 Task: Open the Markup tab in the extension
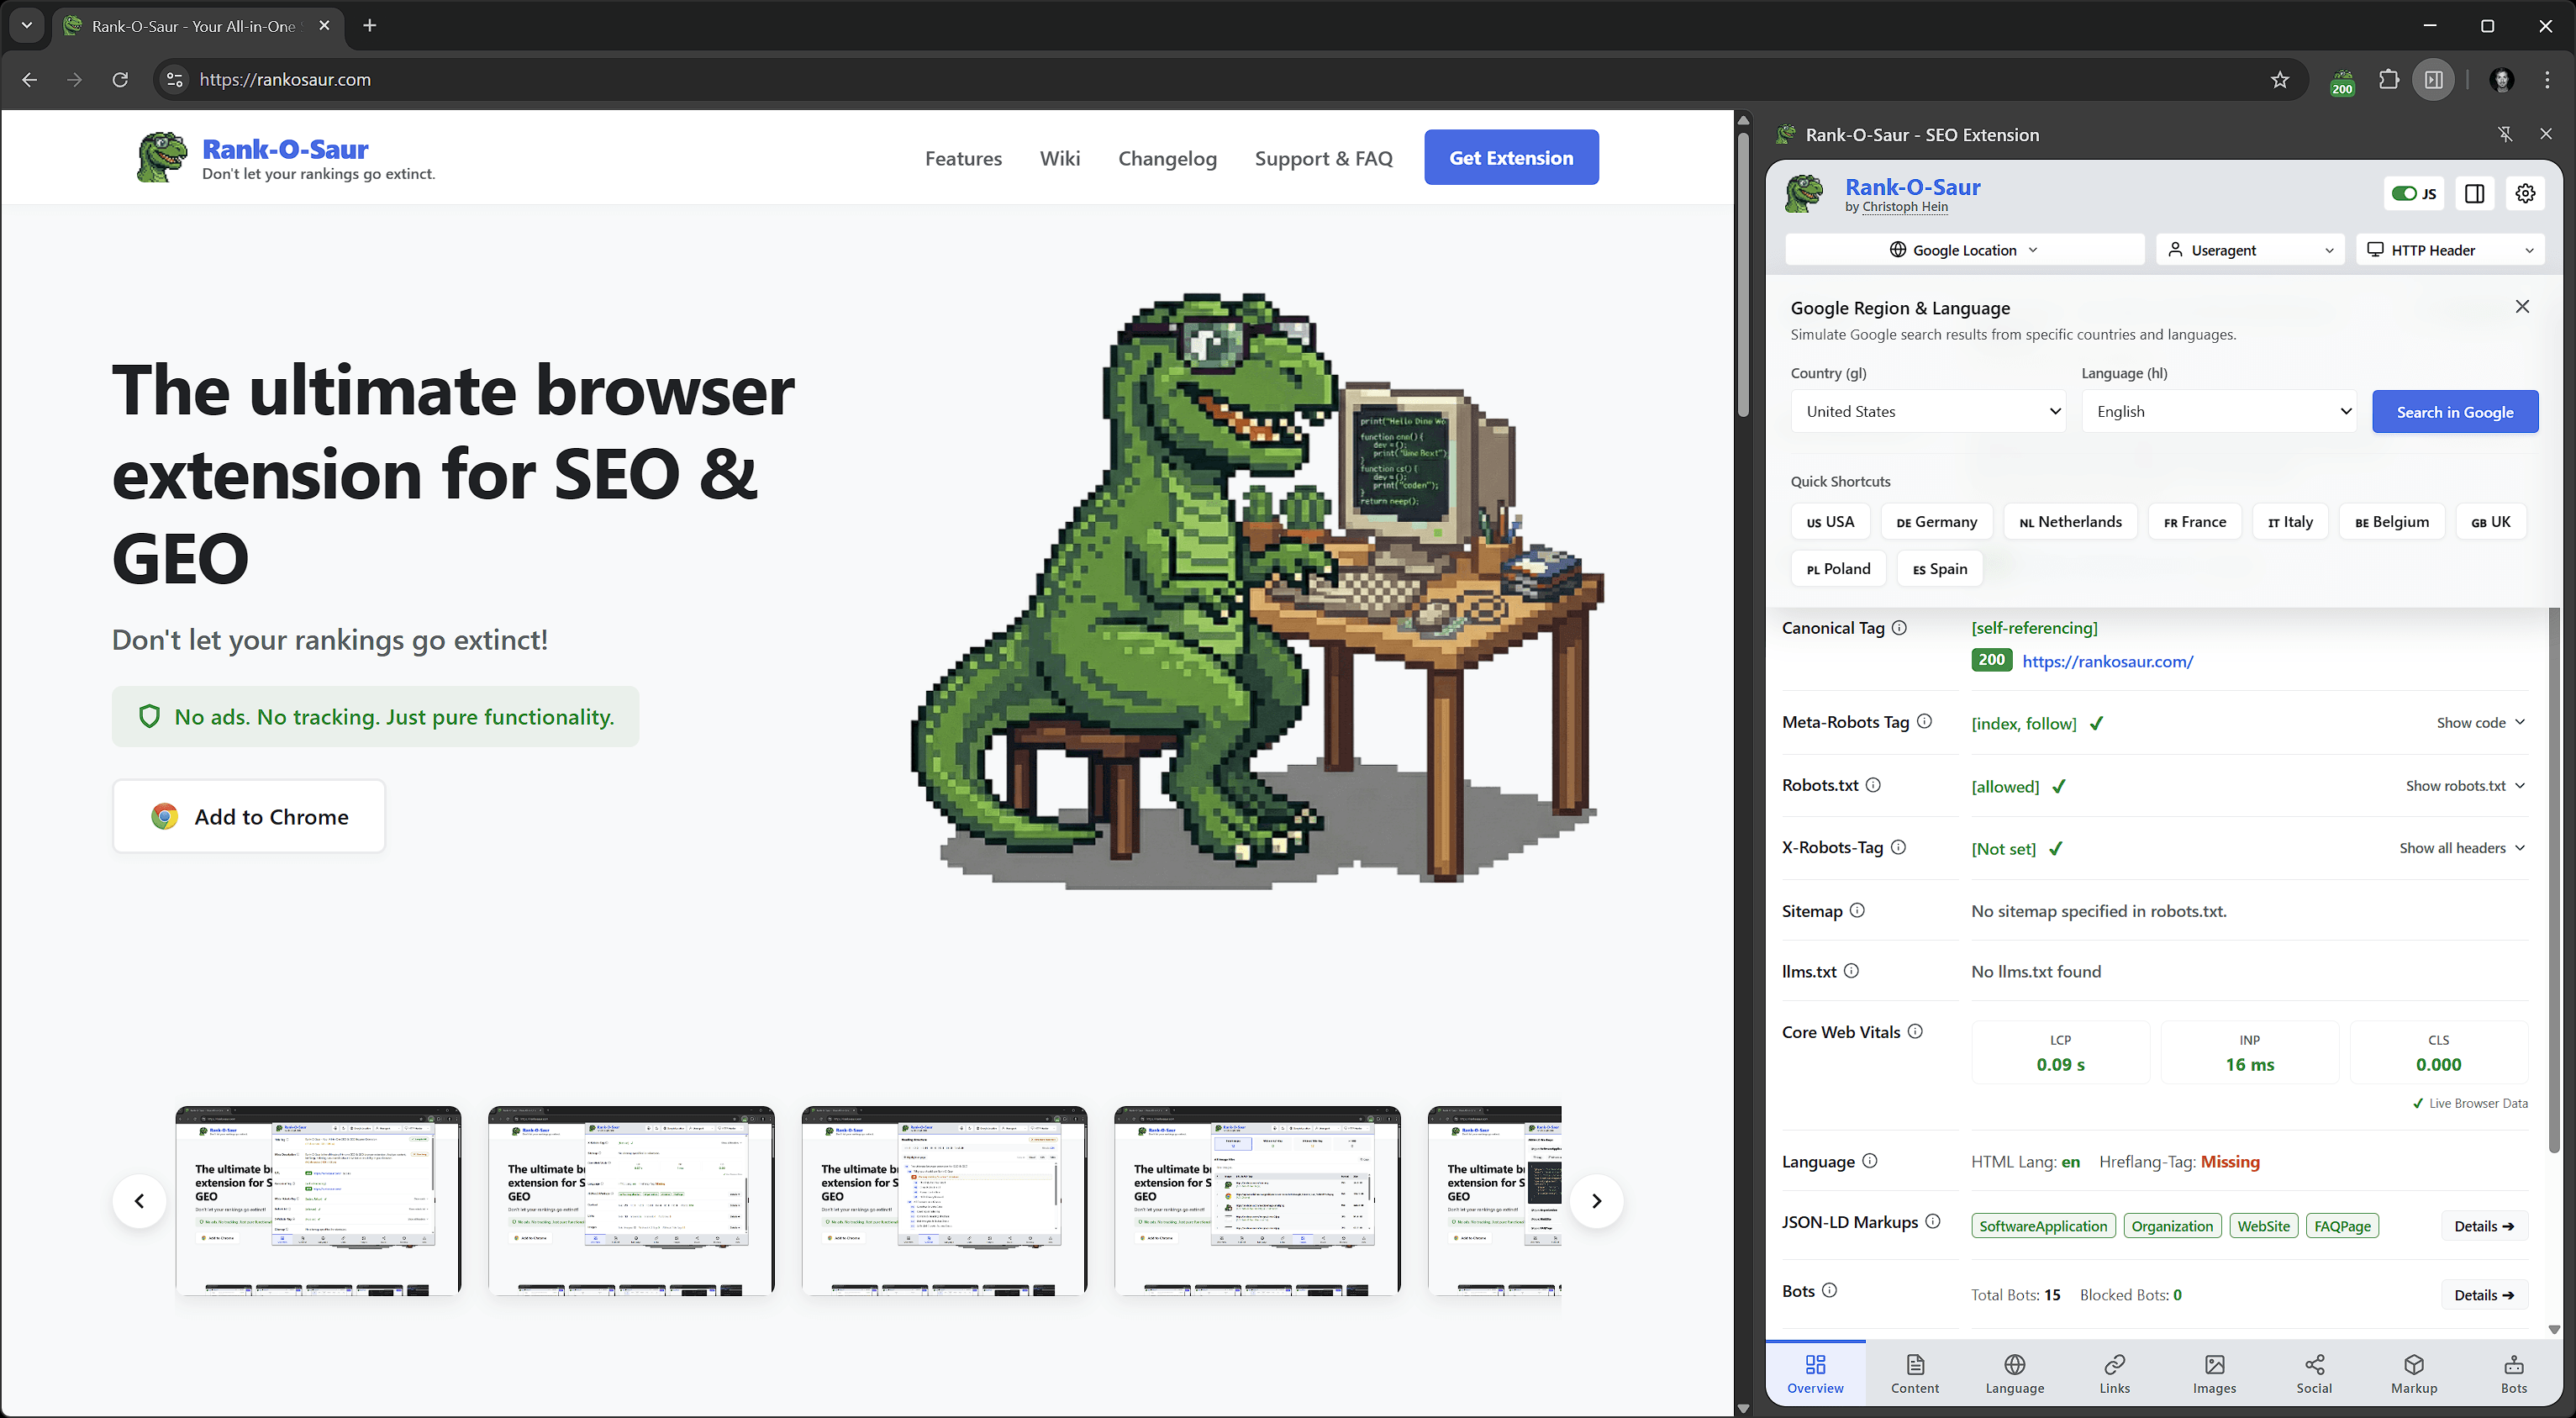click(2414, 1373)
